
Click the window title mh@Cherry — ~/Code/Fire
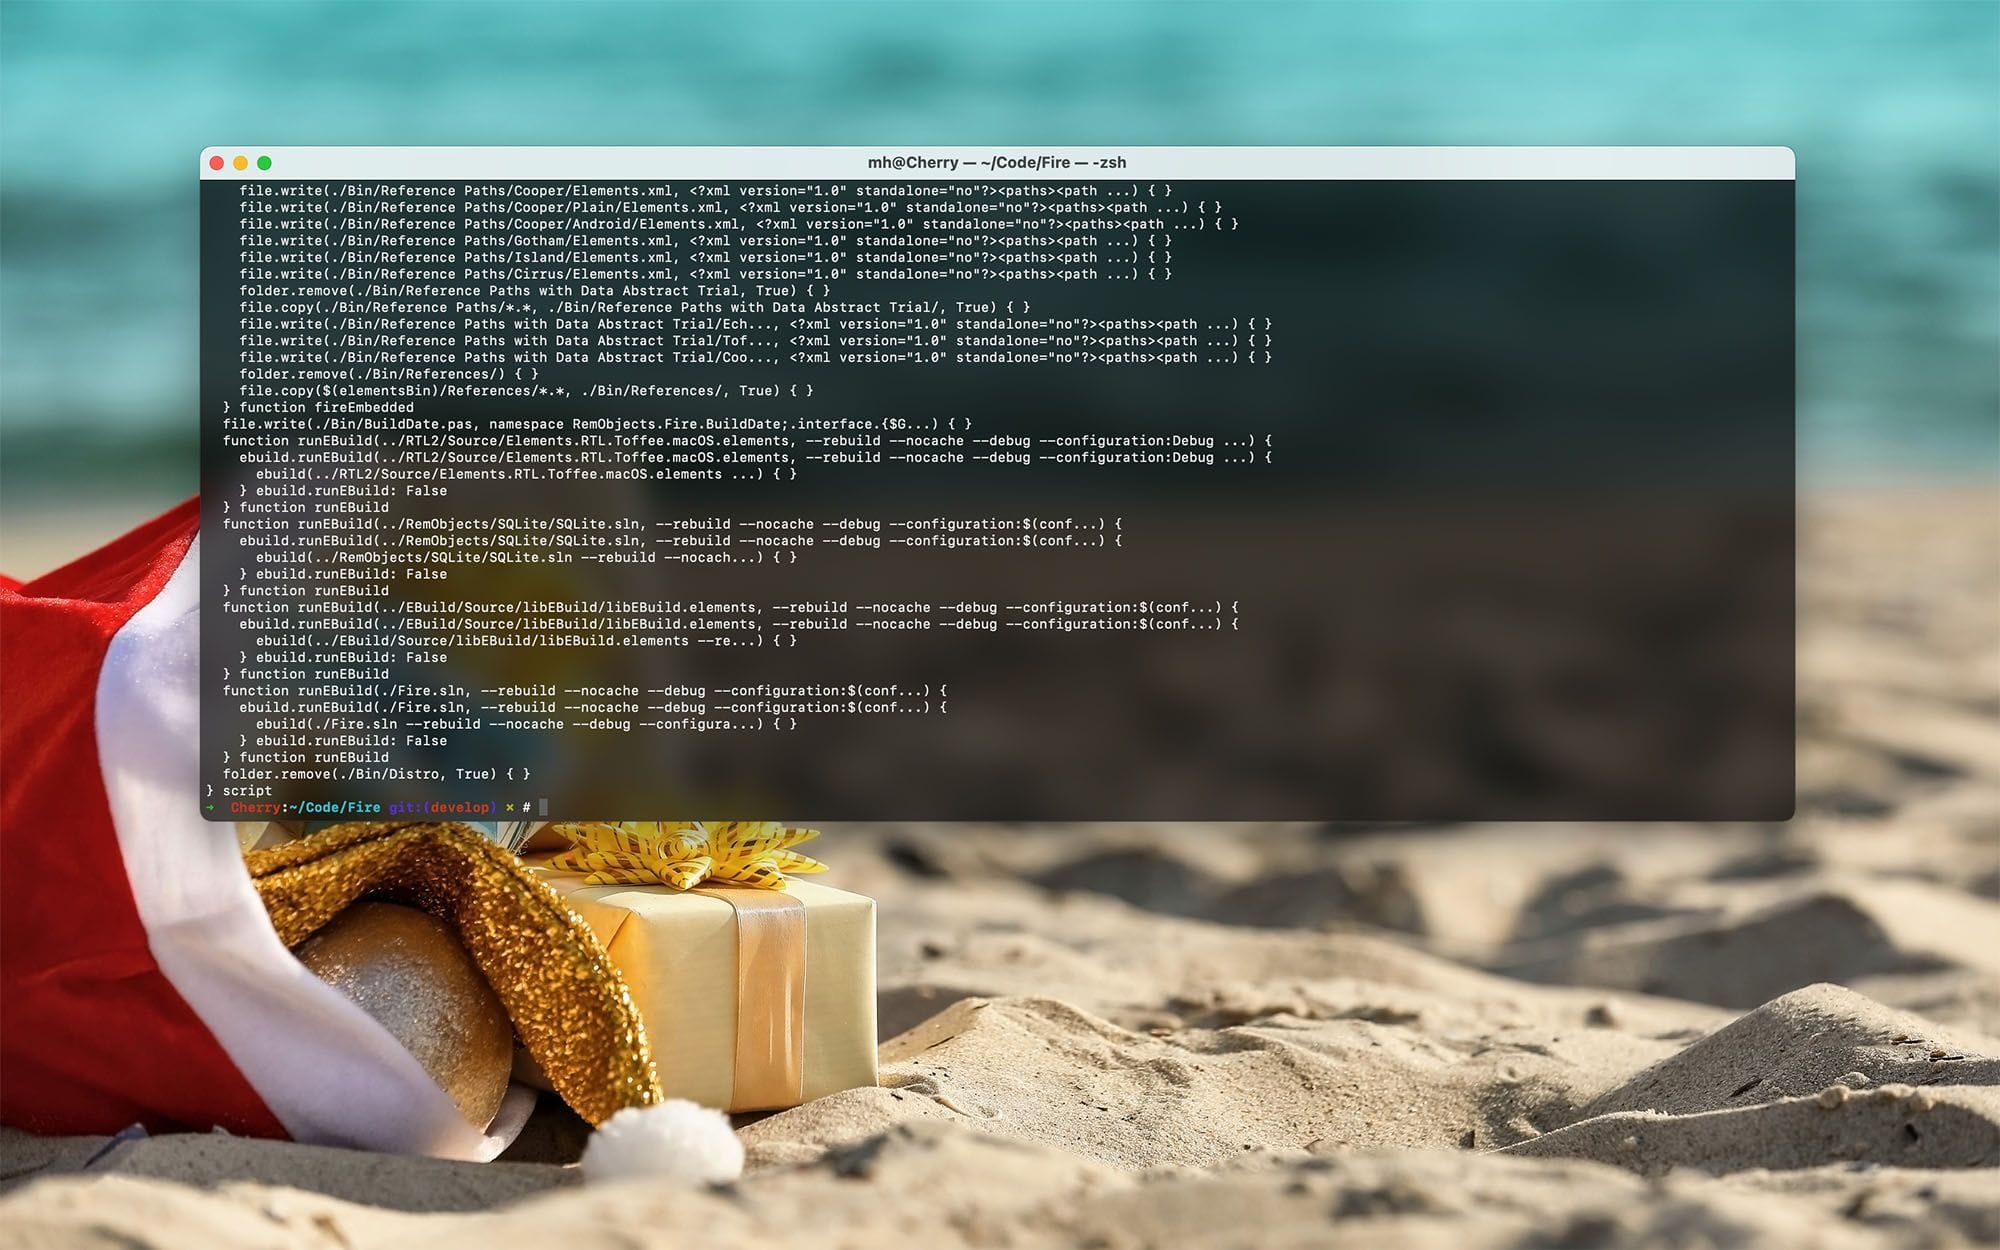pos(997,162)
